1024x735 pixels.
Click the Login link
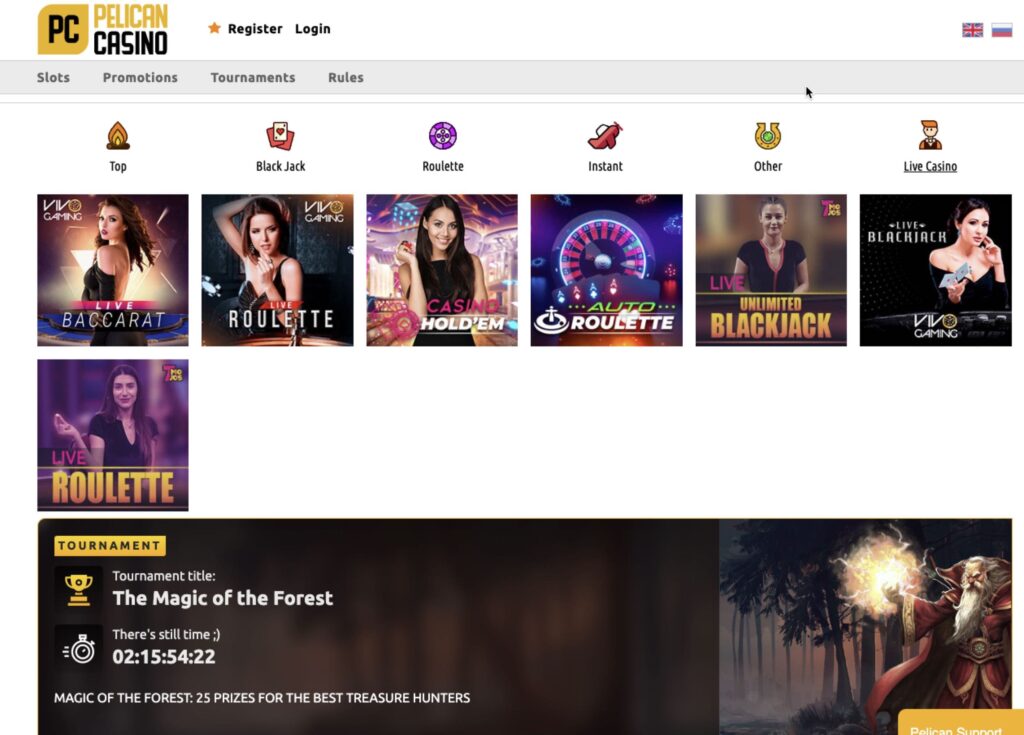[x=312, y=29]
